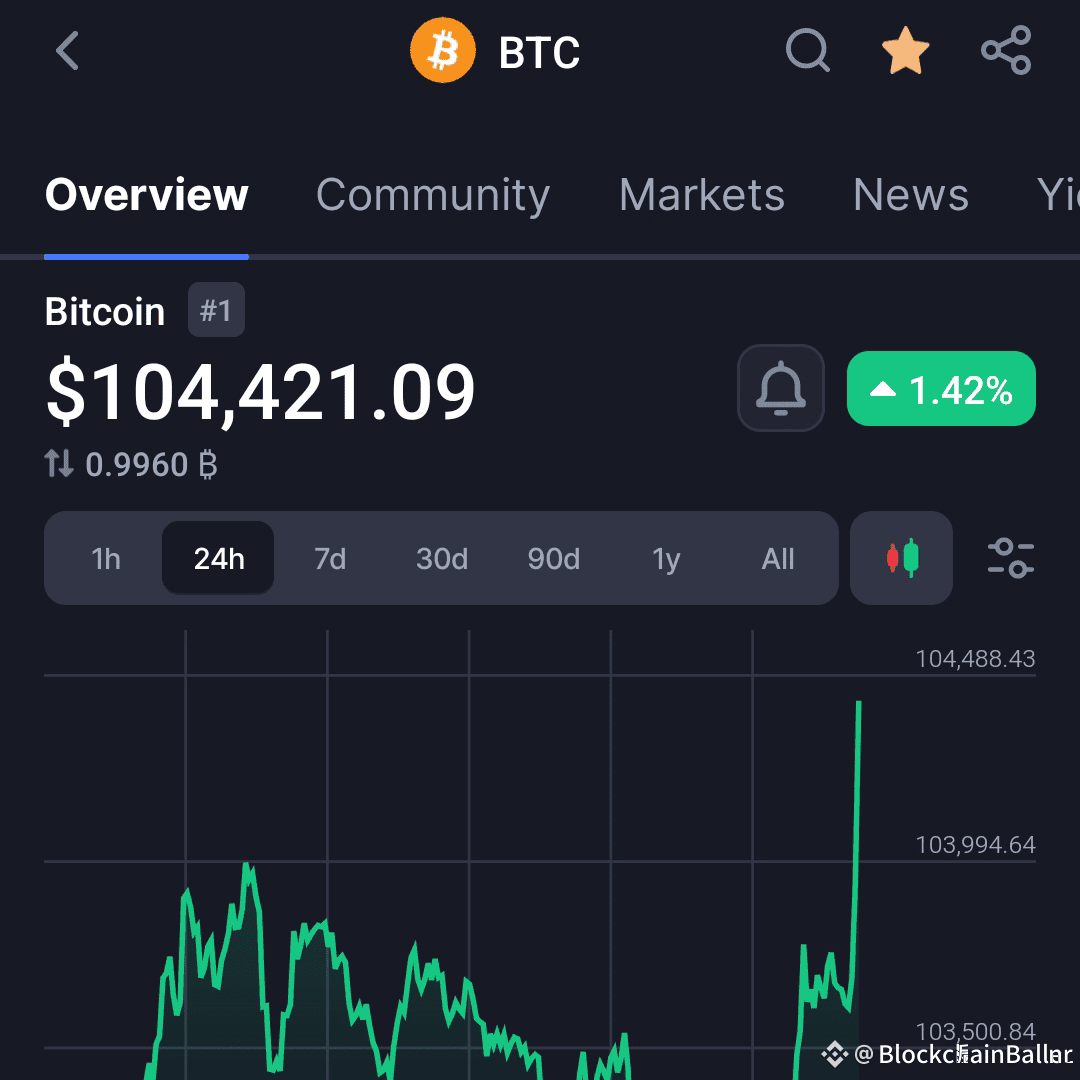Image resolution: width=1080 pixels, height=1080 pixels.
Task: Select the All time range option
Action: coord(778,559)
